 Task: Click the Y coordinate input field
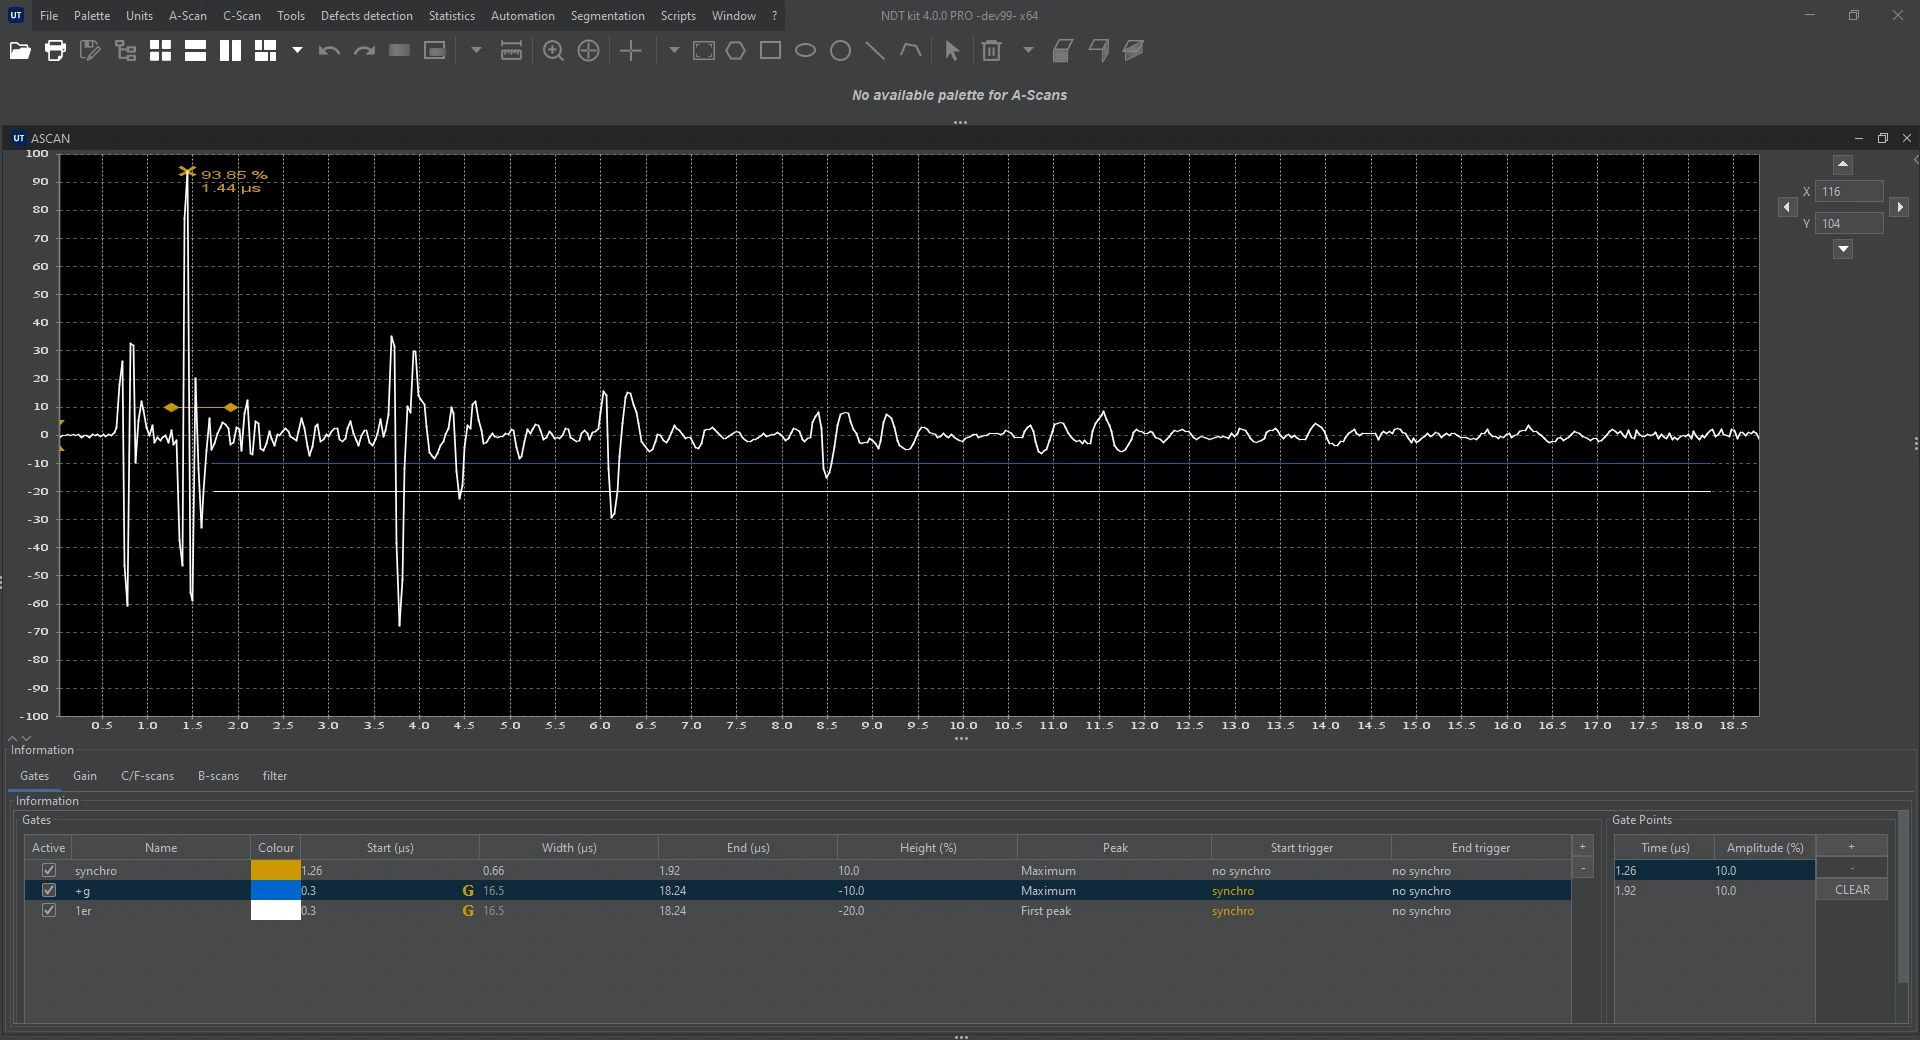click(x=1850, y=224)
